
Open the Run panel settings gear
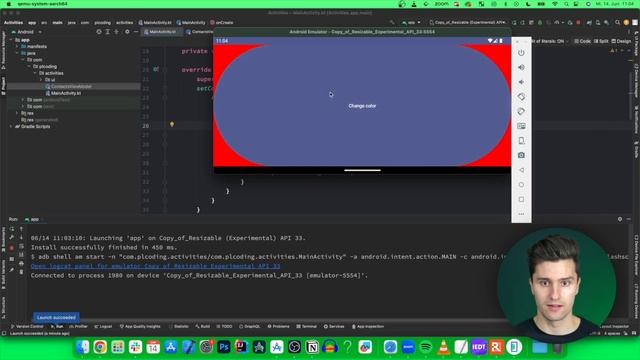pyautogui.click(x=620, y=219)
